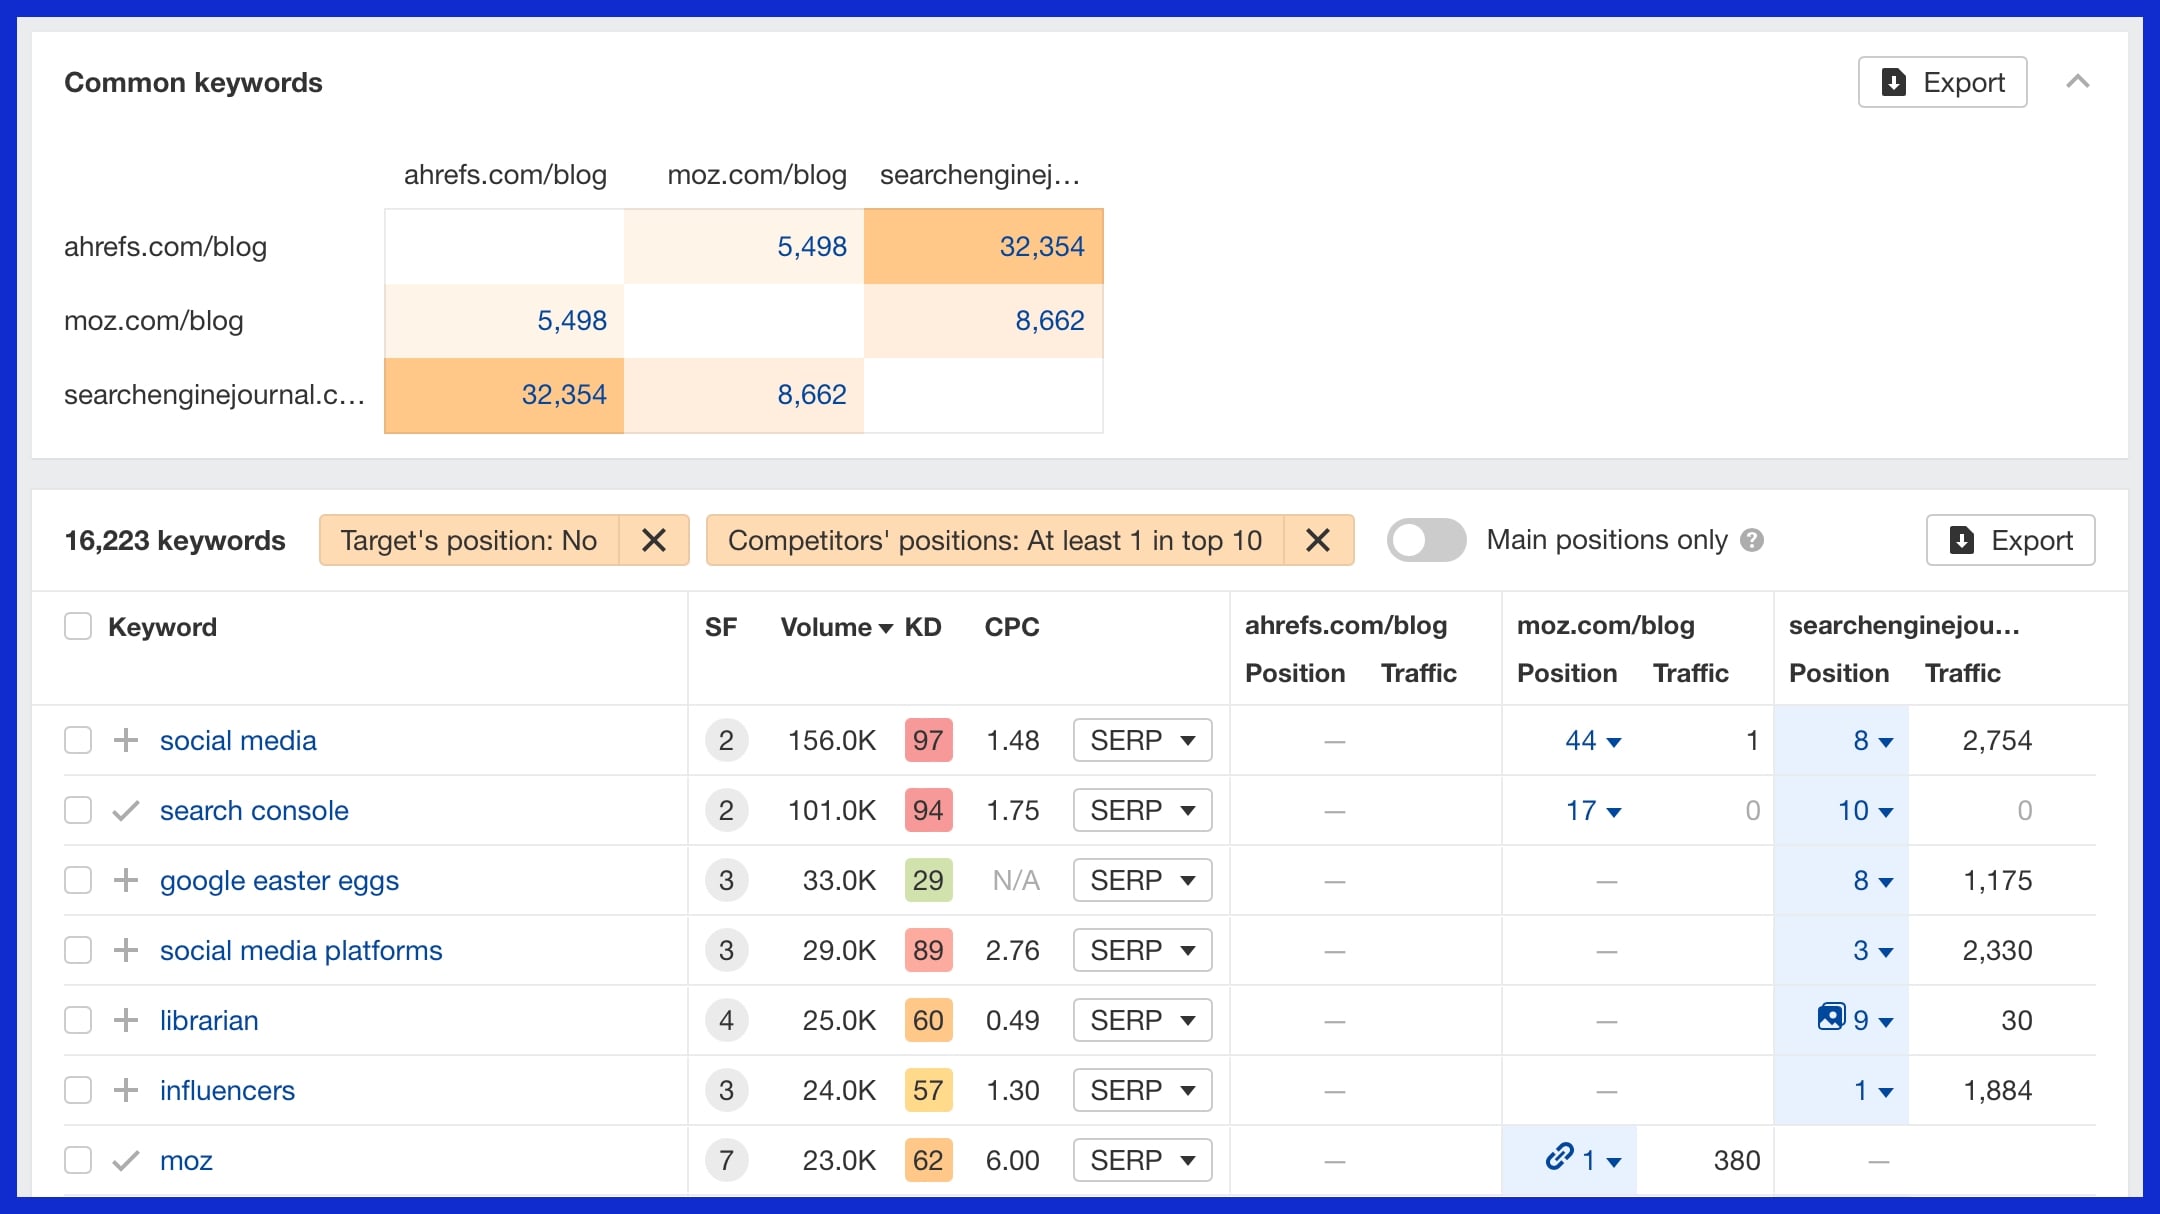Add social media keyword via plus icon
Image resolution: width=2160 pixels, height=1214 pixels.
pos(125,740)
